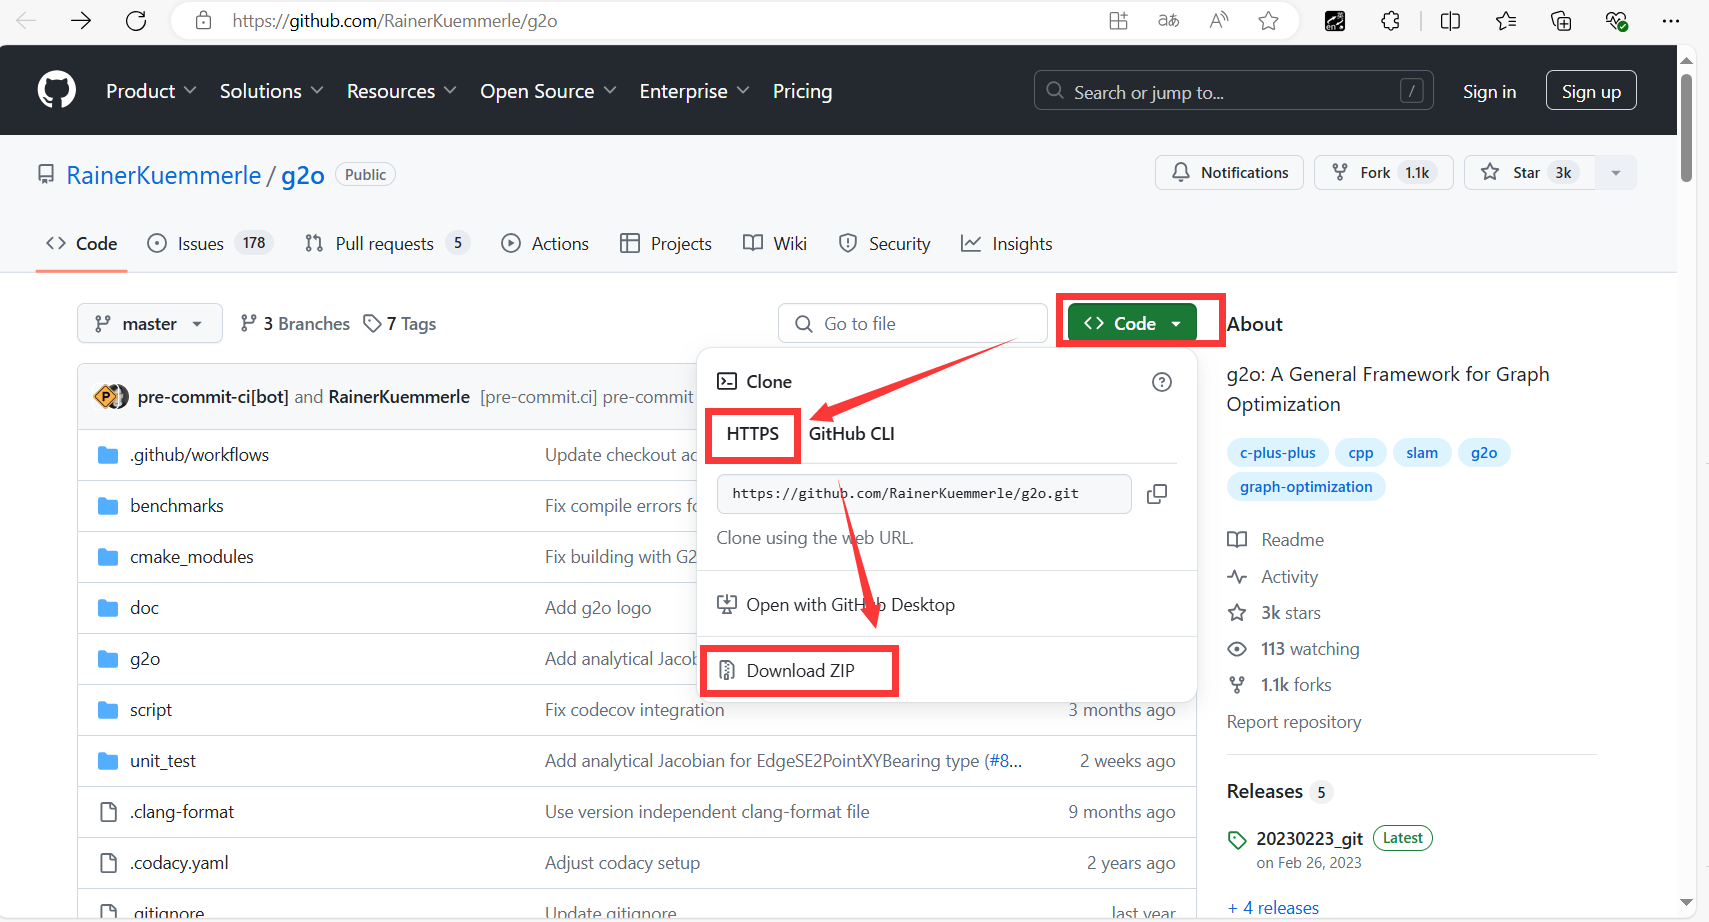Open RainerKuemmerle owner profile link
This screenshot has height=922, width=1709.
[164, 176]
